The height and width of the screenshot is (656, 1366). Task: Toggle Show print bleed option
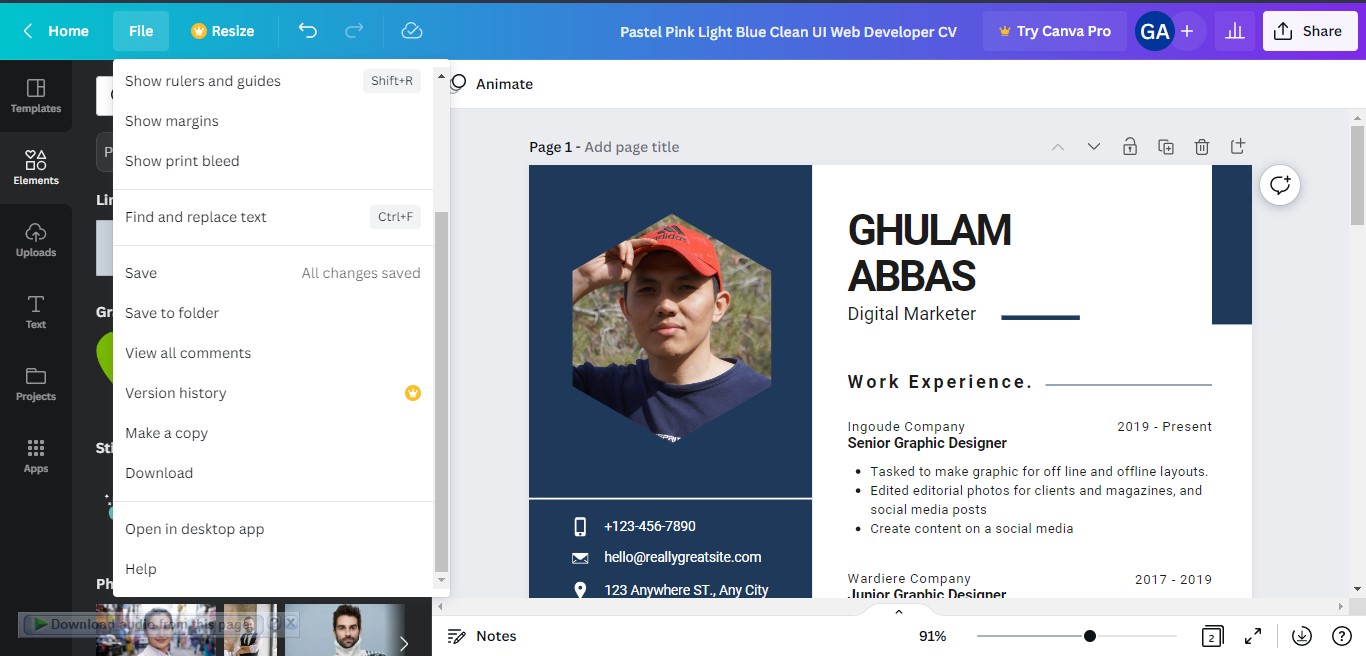tap(182, 161)
